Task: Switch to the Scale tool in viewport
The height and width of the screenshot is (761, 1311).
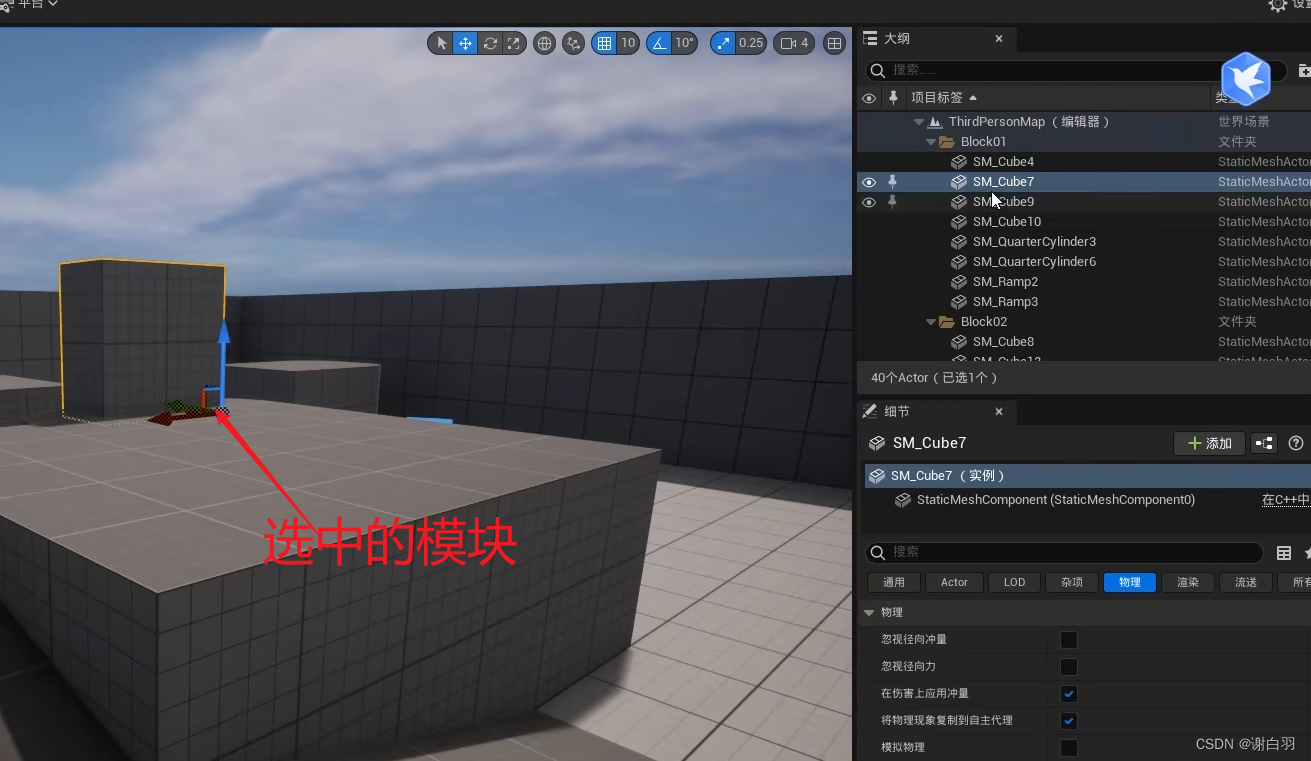Action: pyautogui.click(x=513, y=43)
